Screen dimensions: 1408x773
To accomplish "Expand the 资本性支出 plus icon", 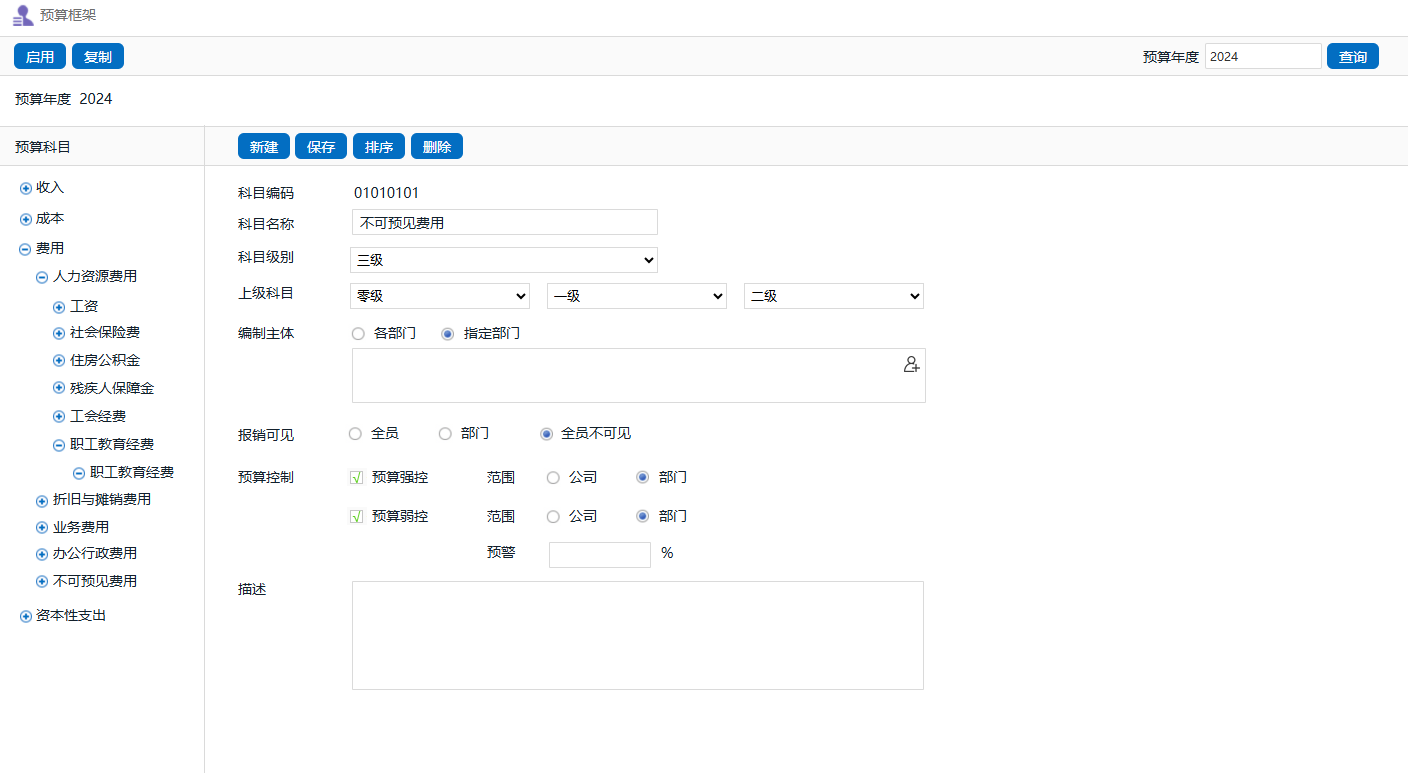I will tap(26, 617).
